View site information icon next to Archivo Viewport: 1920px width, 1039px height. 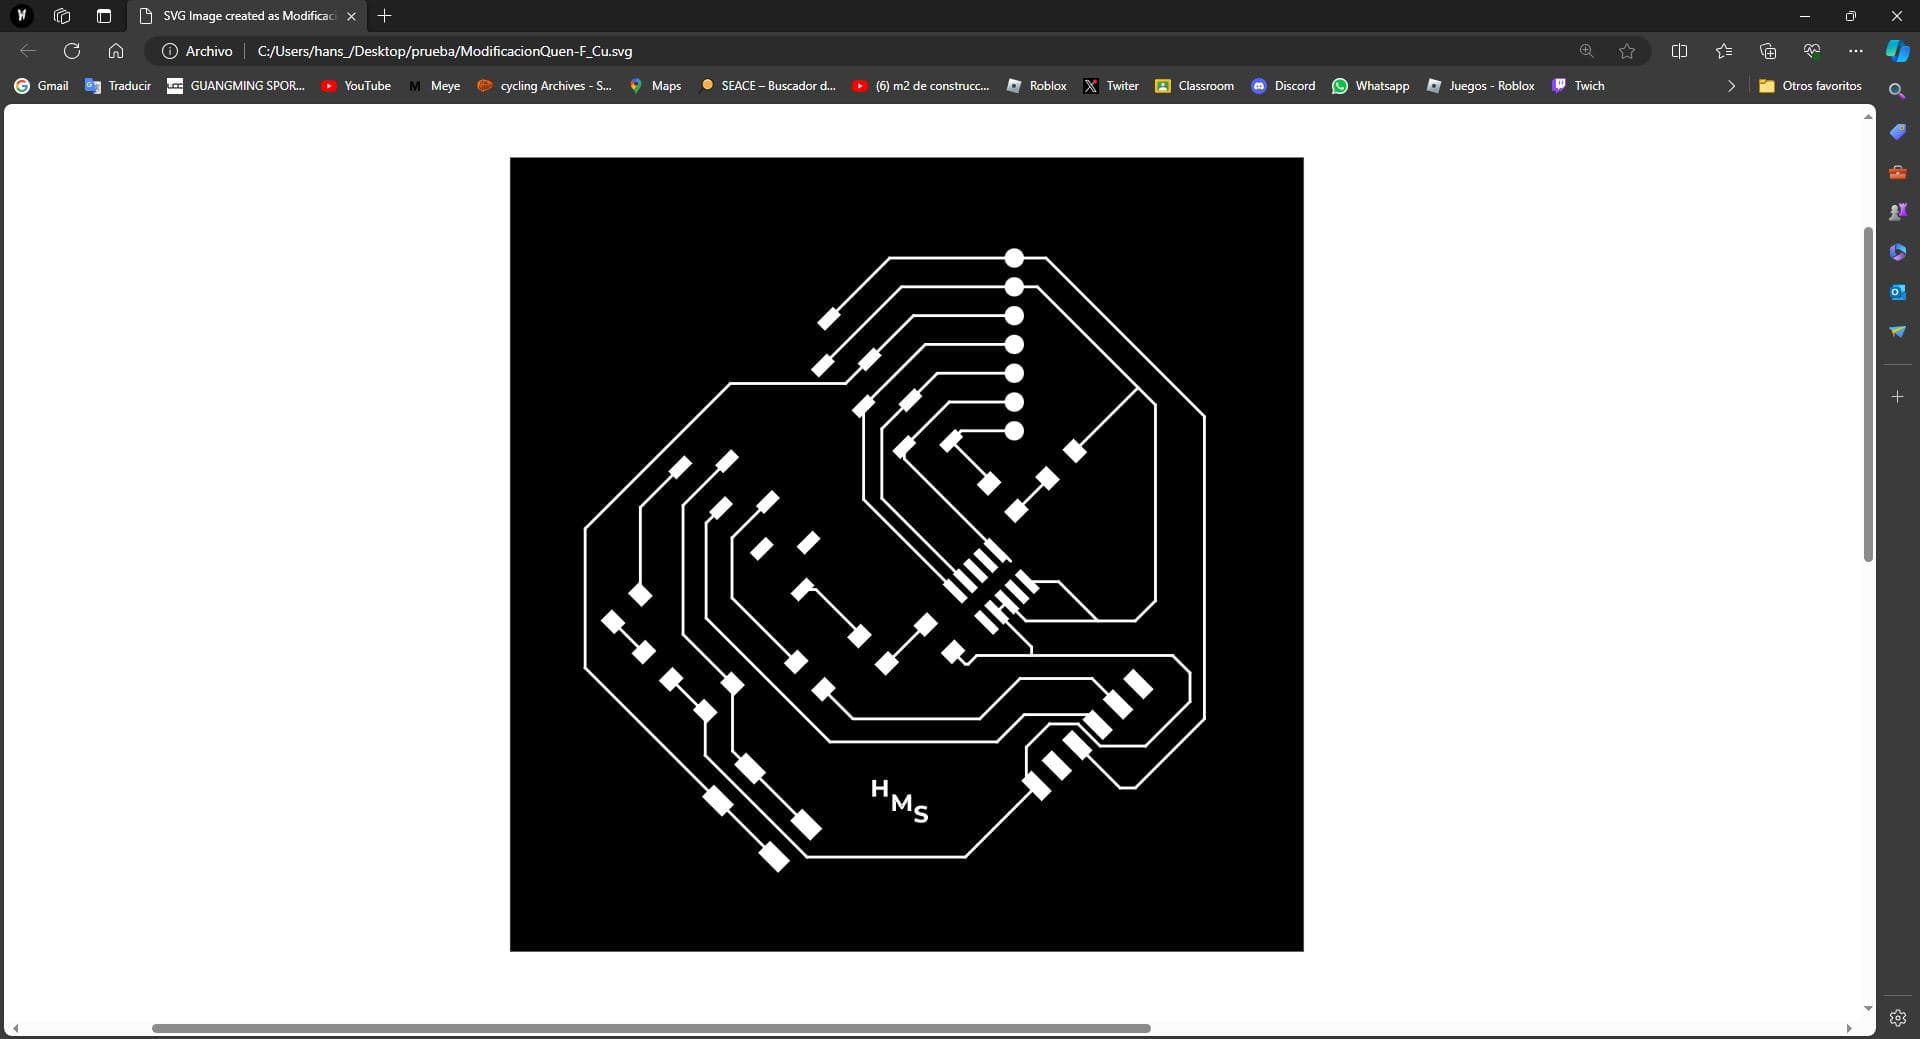click(170, 51)
